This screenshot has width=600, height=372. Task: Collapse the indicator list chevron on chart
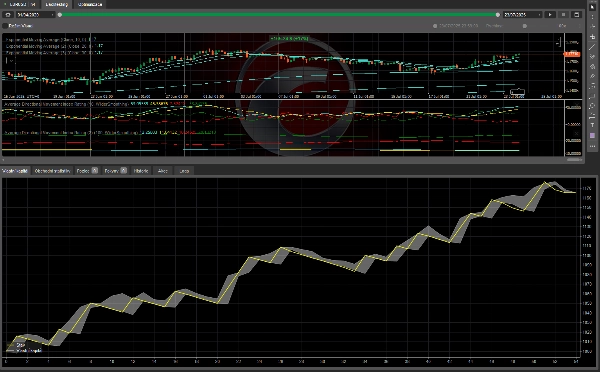coord(10,60)
